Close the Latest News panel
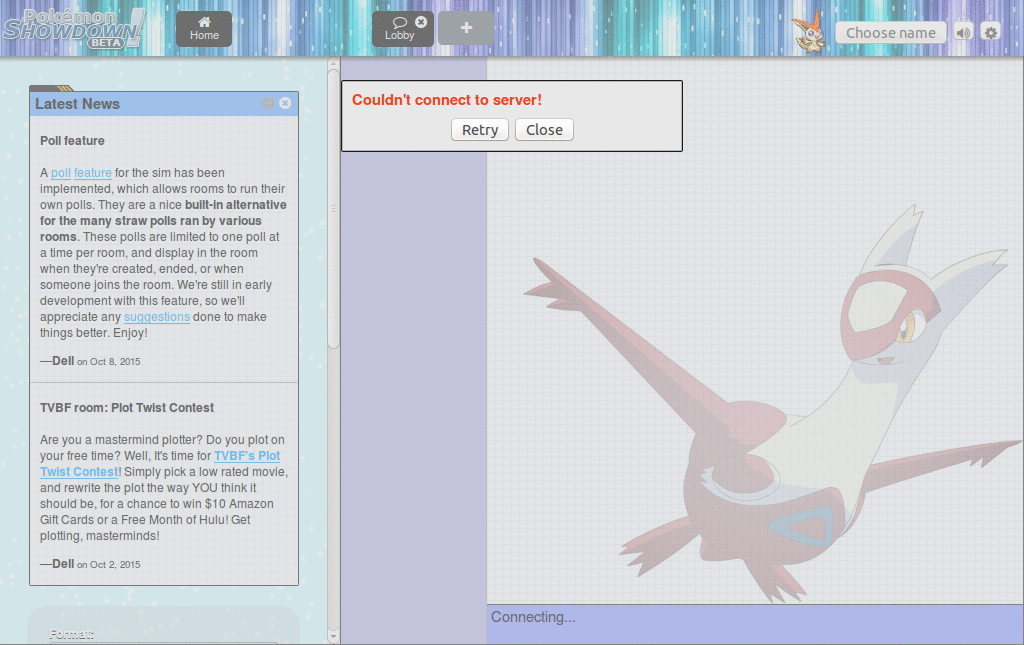 [285, 103]
